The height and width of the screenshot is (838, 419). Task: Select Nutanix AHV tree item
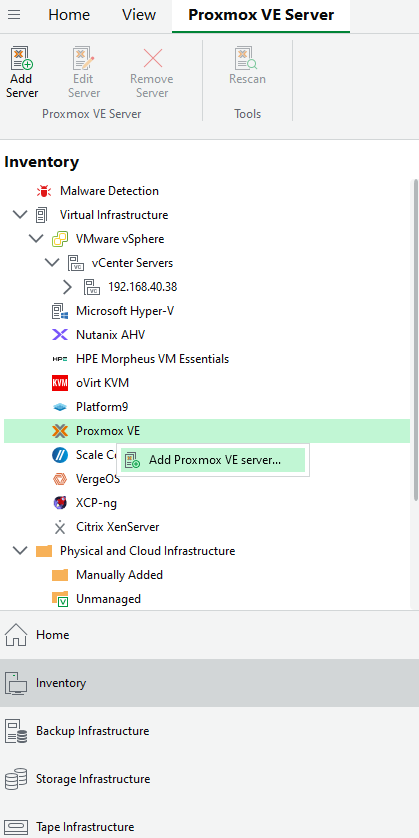click(110, 335)
